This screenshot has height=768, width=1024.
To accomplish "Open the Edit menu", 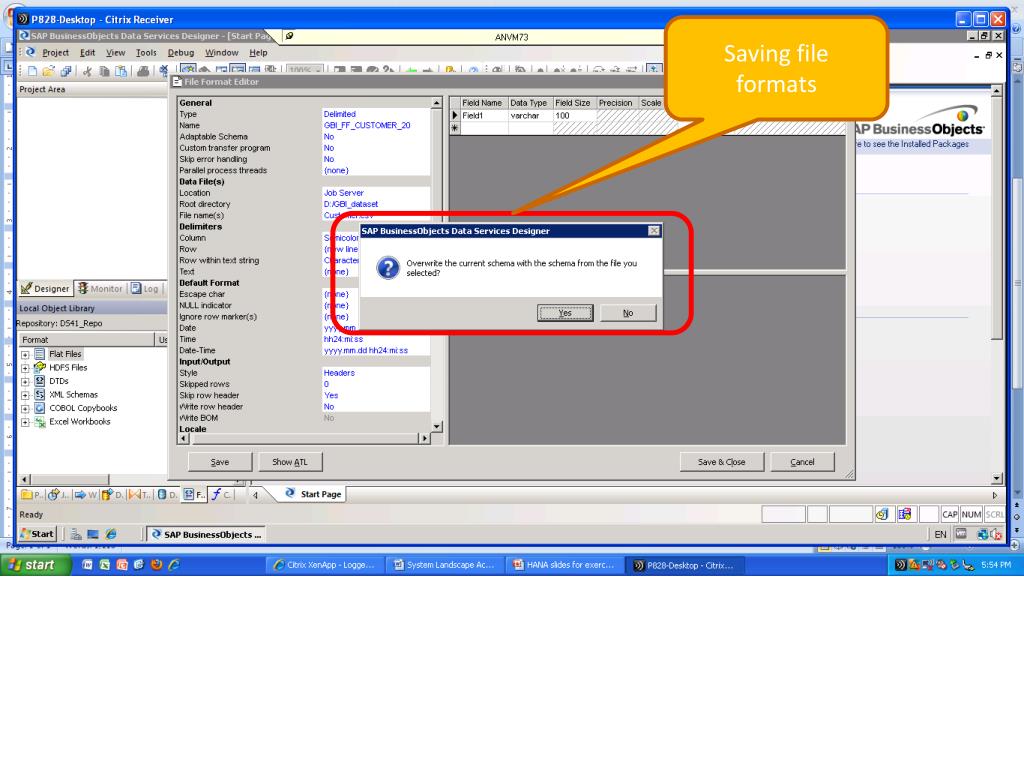I will coord(88,53).
